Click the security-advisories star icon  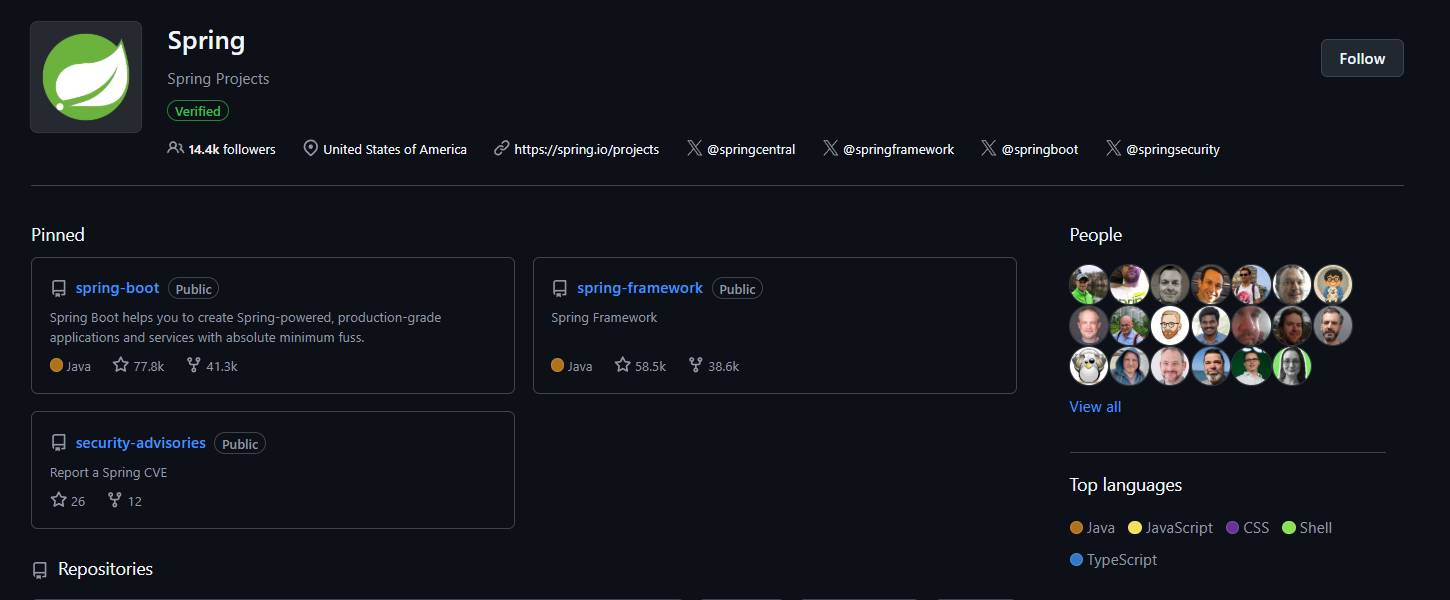point(58,500)
